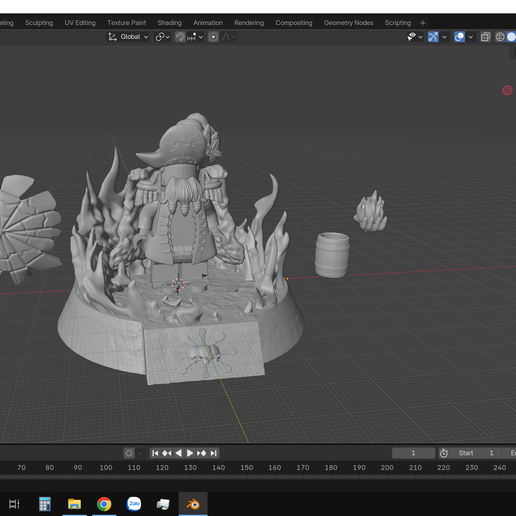
Task: Open the transform pivot point dropdown
Action: tap(163, 37)
